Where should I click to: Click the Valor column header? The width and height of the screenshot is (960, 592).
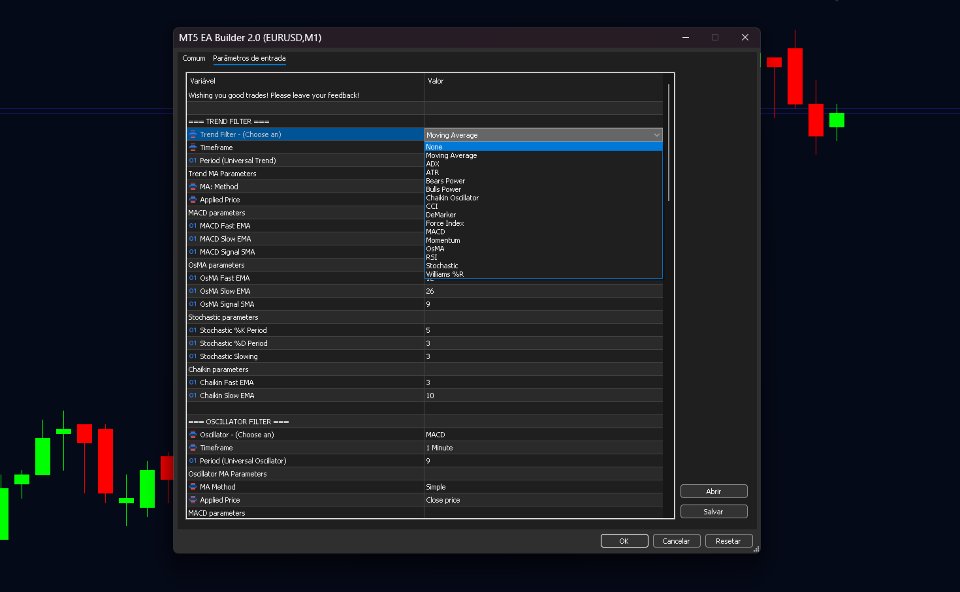tap(543, 81)
